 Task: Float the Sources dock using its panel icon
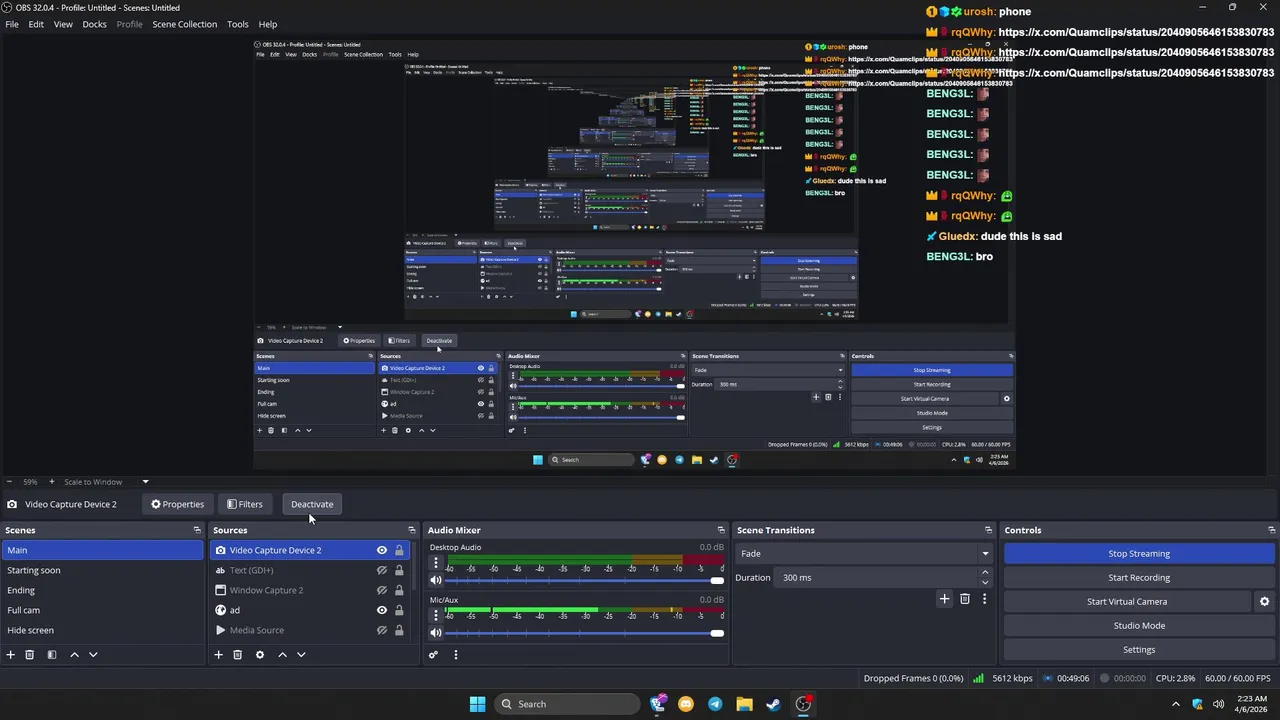[411, 530]
